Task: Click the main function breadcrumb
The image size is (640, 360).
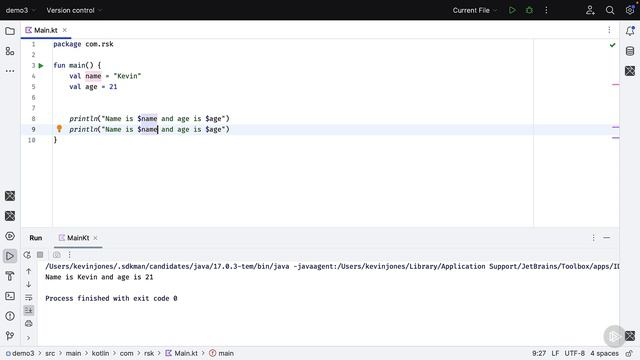Action: tap(221, 353)
